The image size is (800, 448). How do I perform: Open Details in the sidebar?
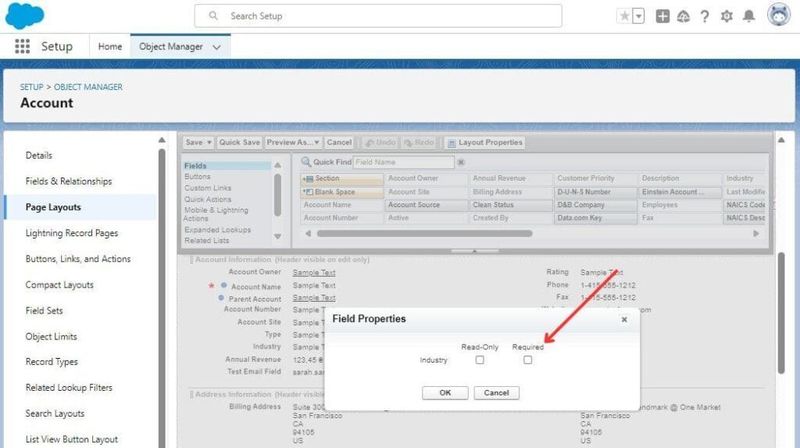pyautogui.click(x=39, y=155)
